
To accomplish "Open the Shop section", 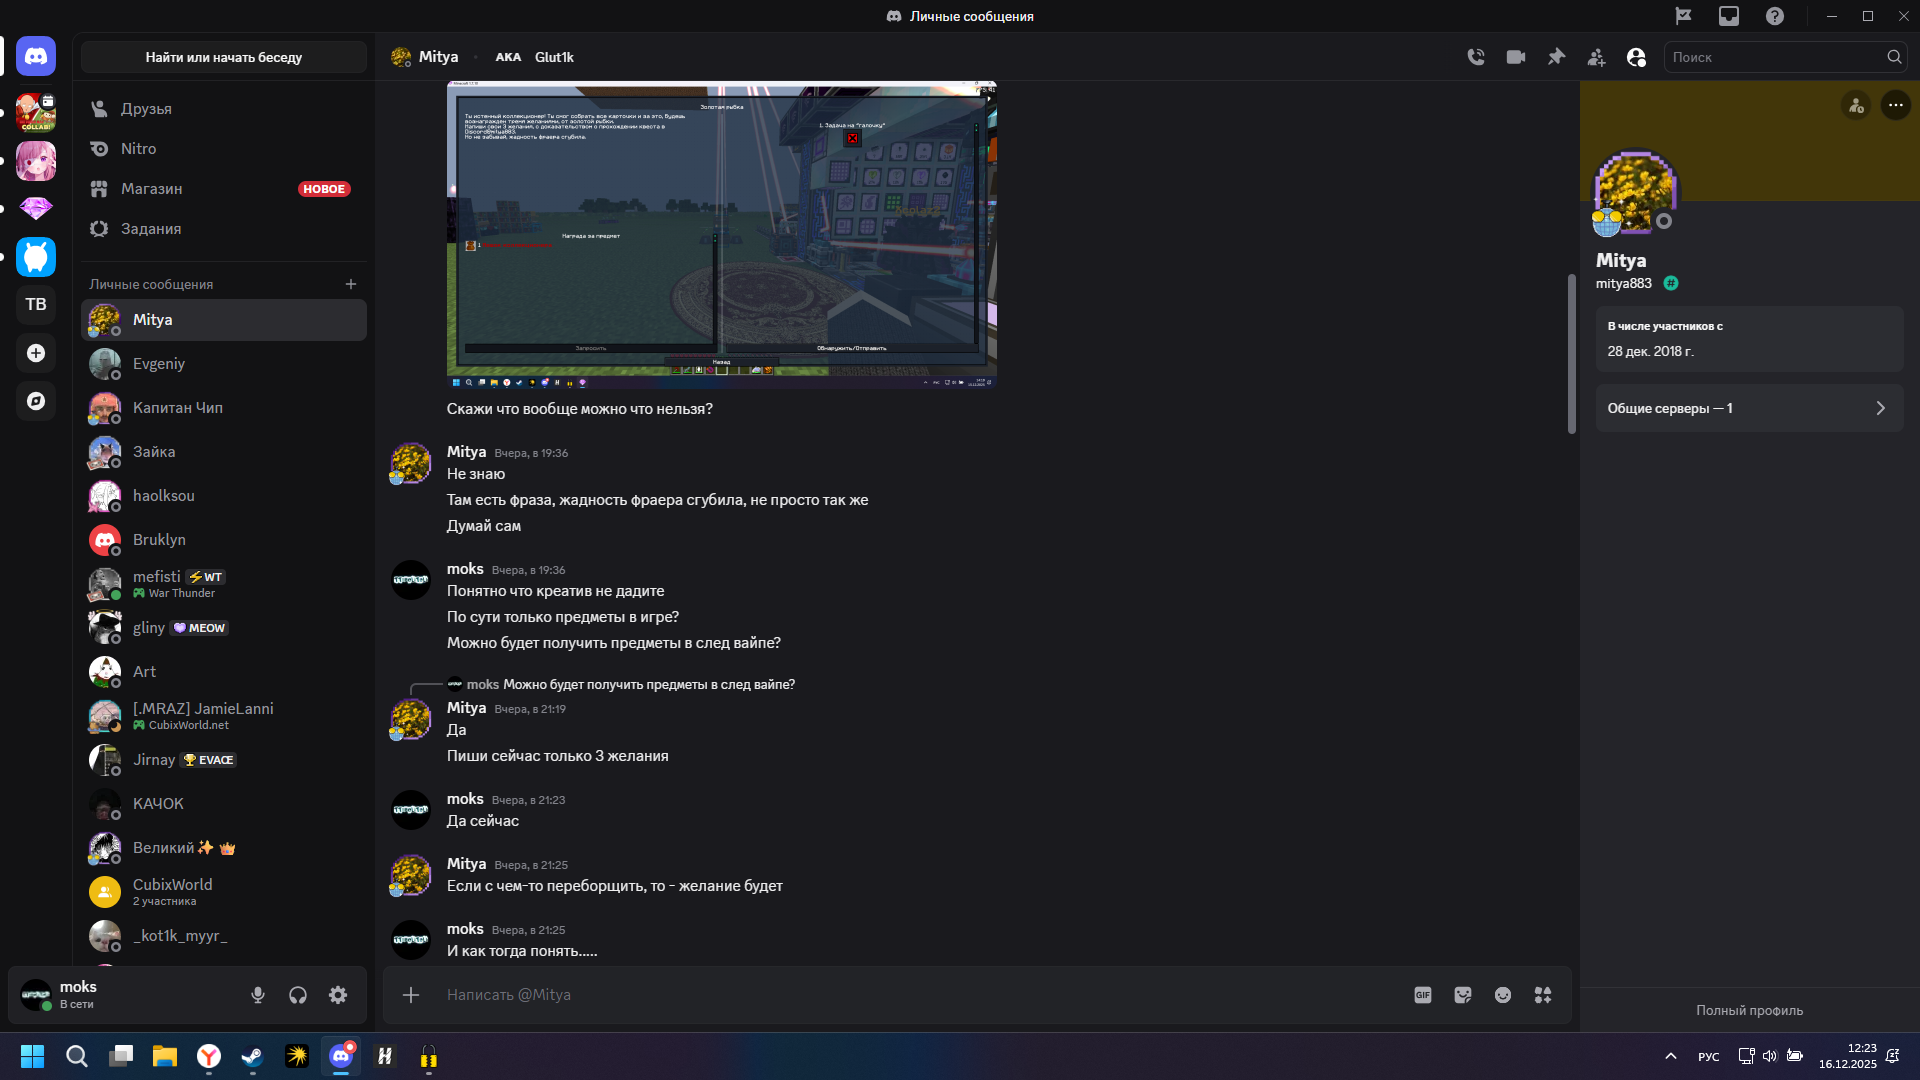I will click(x=151, y=188).
